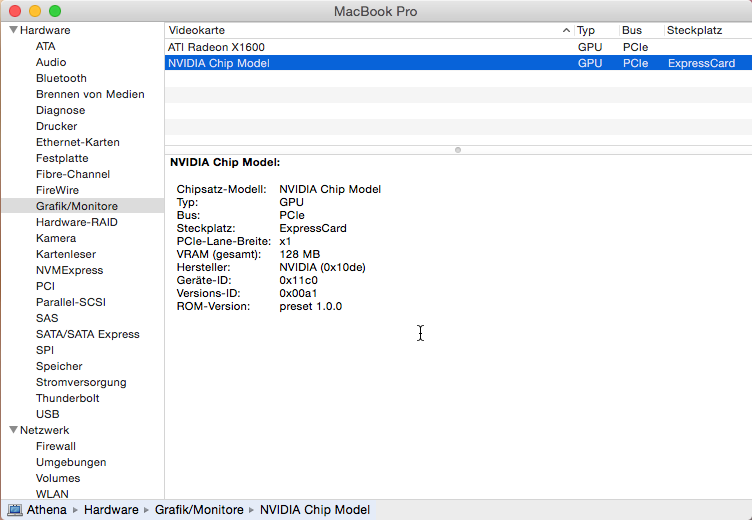752x520 pixels.
Task: Select NVMExpress in the sidebar
Action: [70, 270]
